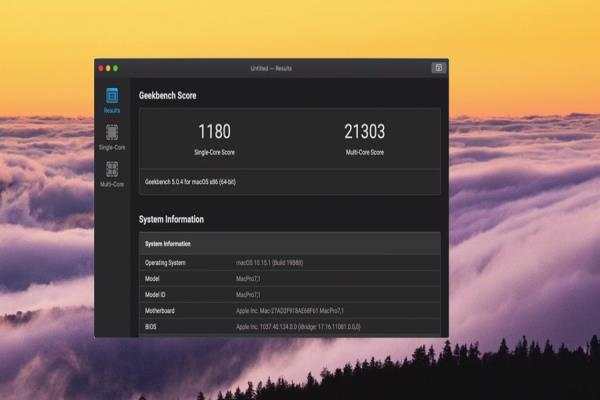Click the single-core score value 1180
Image resolution: width=600 pixels, height=400 pixels.
[x=214, y=132]
